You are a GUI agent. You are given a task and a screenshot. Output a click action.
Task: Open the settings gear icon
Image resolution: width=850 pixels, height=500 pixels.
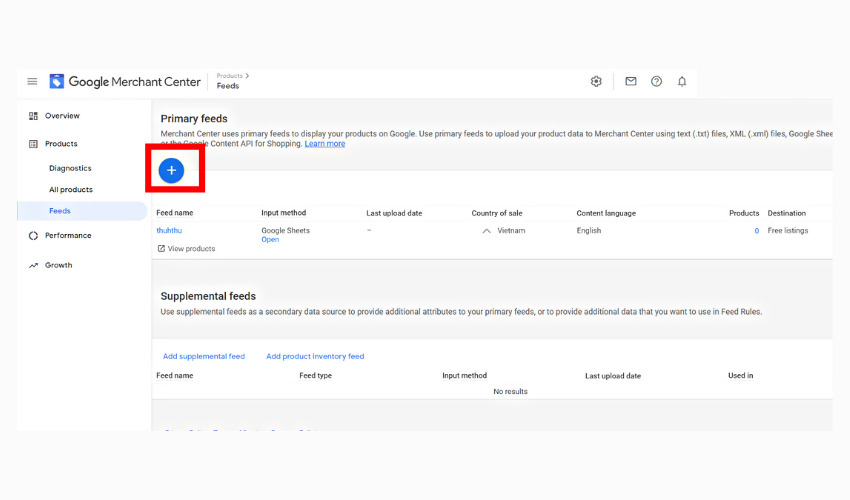tap(596, 81)
